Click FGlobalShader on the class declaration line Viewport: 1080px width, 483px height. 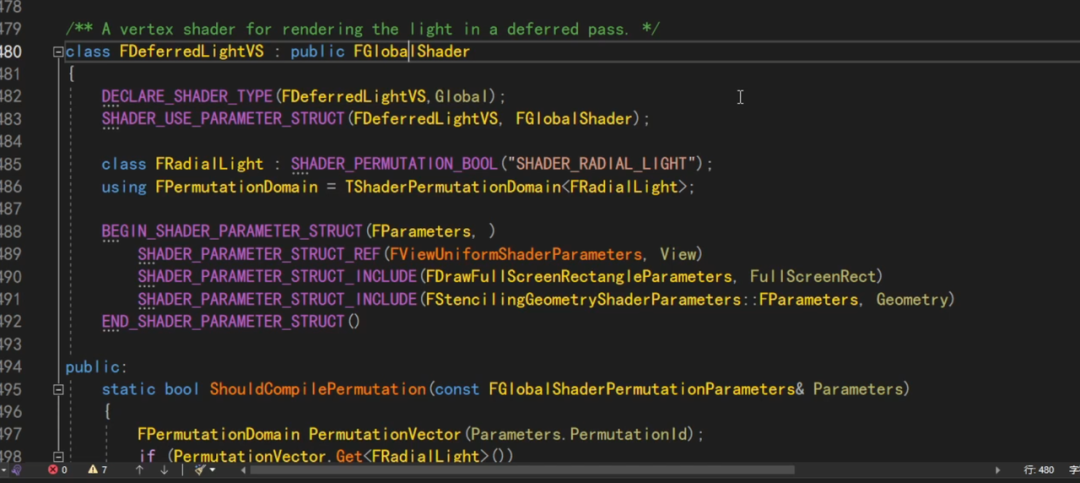pos(412,52)
